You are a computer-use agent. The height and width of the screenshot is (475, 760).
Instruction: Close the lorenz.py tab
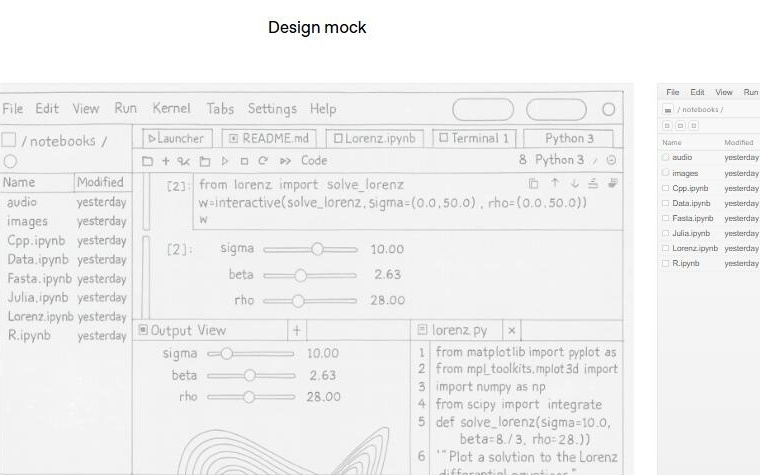(512, 330)
